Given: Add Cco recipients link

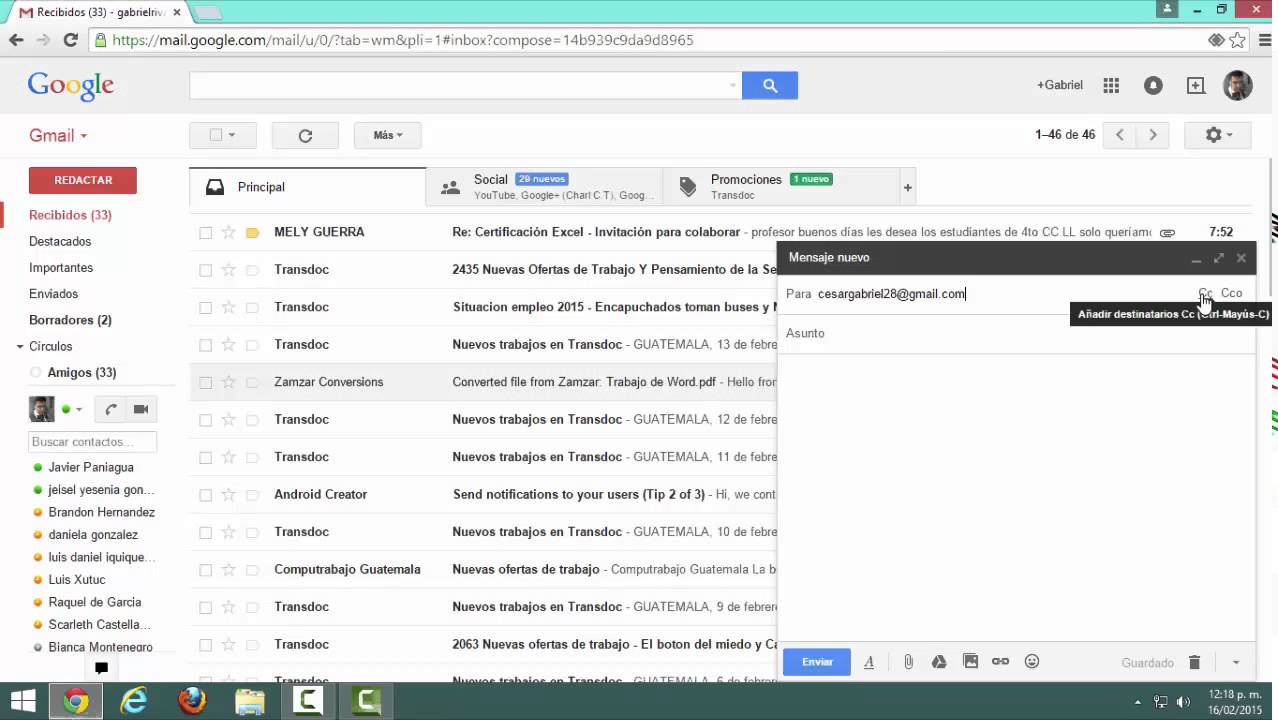Looking at the screenshot, I should (1231, 293).
